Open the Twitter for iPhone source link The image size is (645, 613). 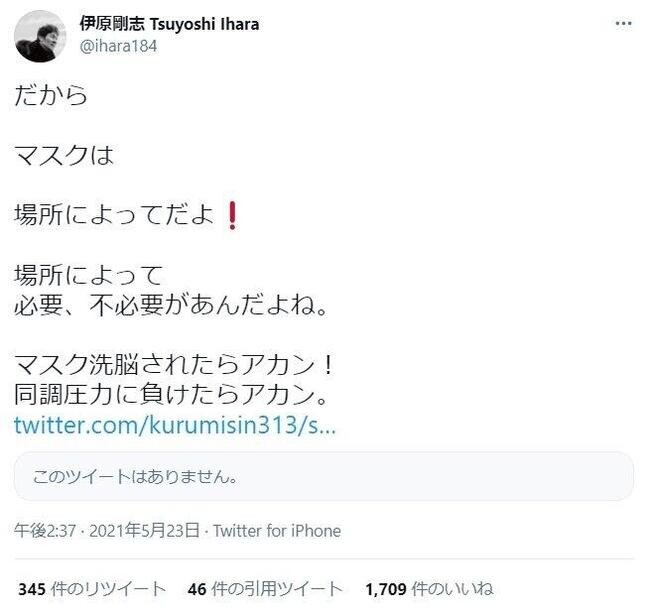coord(277,531)
